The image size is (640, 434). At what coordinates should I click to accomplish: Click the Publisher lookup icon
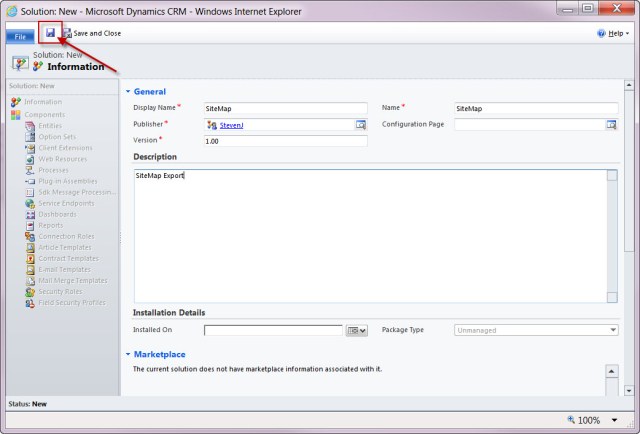360,124
